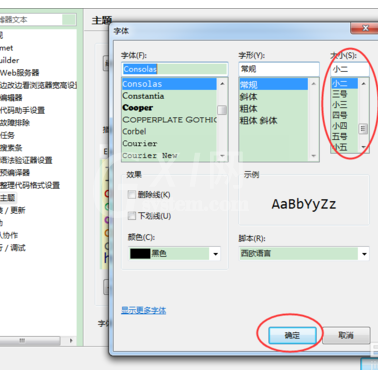Select Courier New in the font list
378x370 pixels.
tap(169, 155)
